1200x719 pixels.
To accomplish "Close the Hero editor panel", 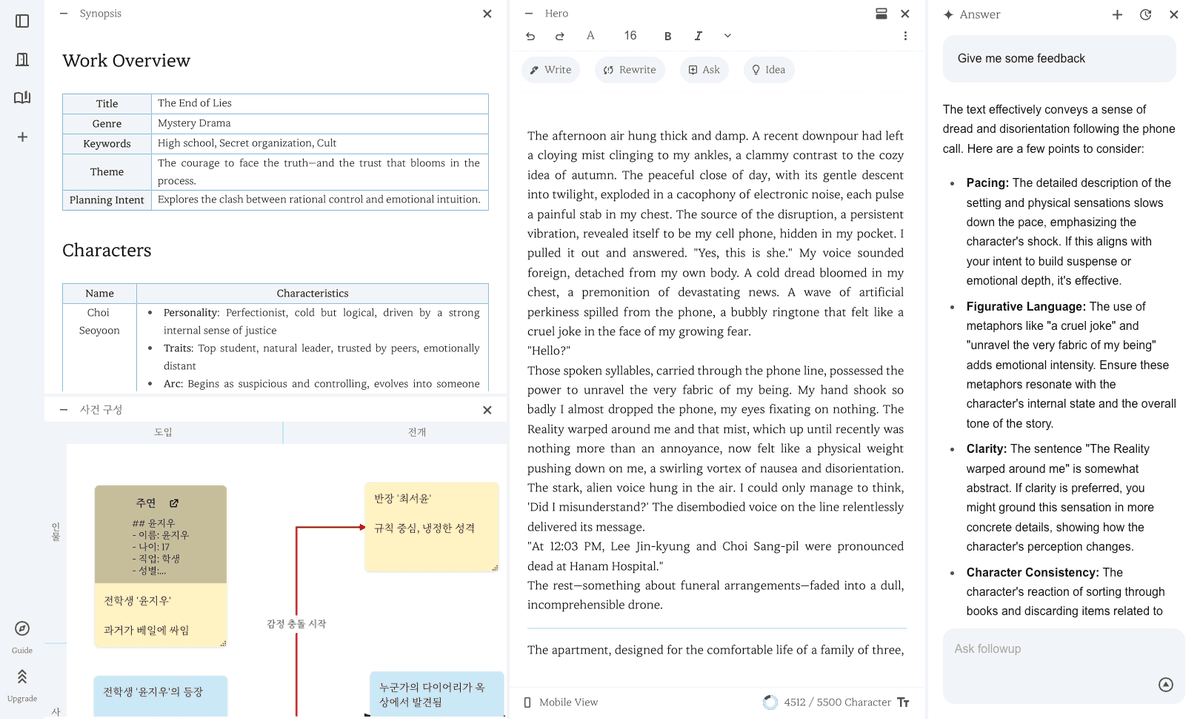I will pyautogui.click(x=905, y=14).
